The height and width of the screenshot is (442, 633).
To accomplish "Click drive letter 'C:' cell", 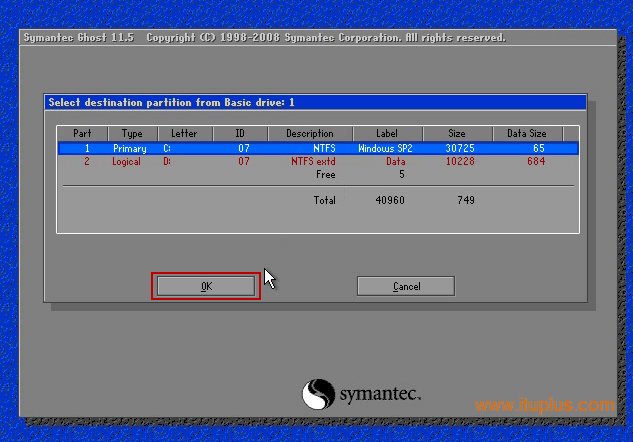I will coord(167,149).
